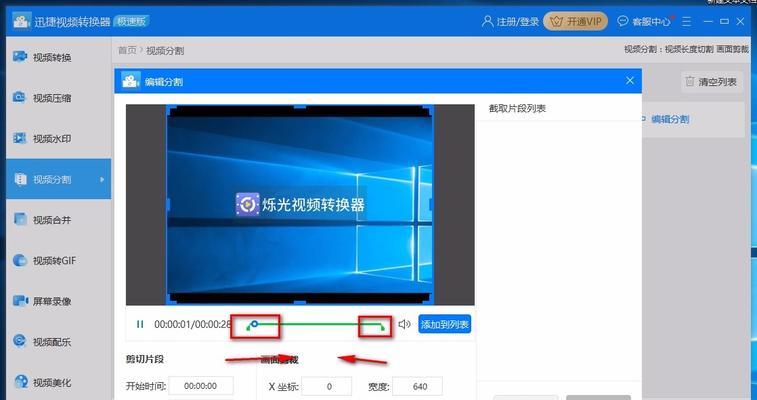Click 清空列表 button
The image size is (757, 400).
click(x=712, y=82)
